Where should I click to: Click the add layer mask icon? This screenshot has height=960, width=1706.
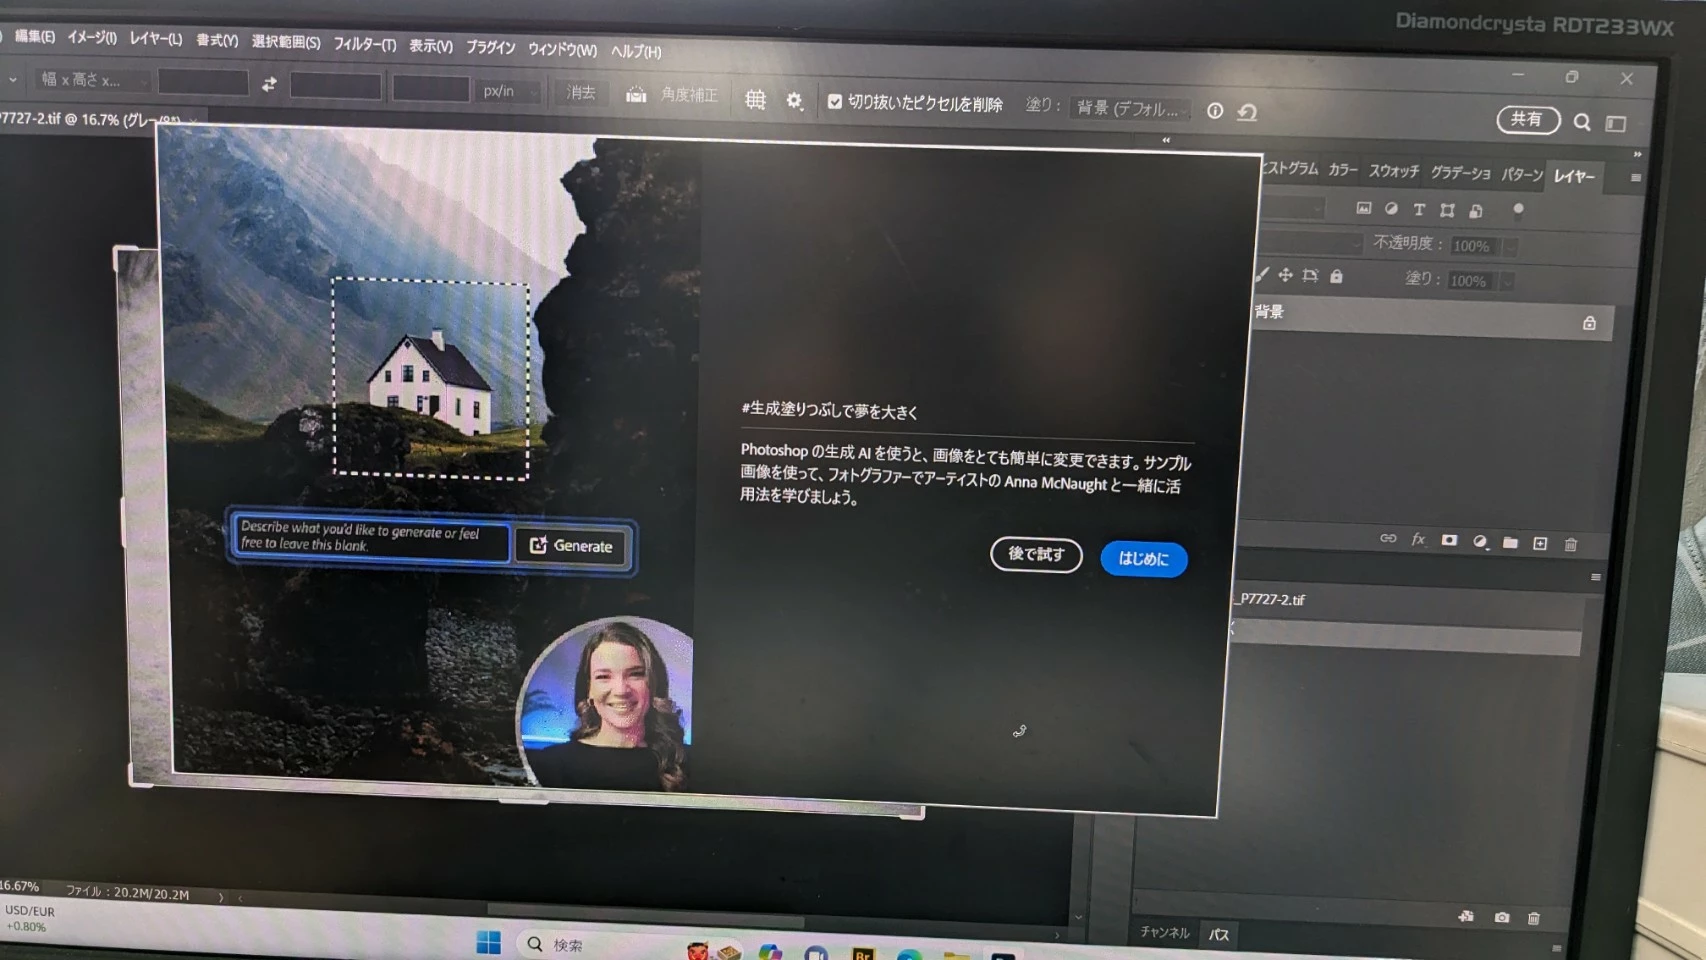[x=1449, y=540]
